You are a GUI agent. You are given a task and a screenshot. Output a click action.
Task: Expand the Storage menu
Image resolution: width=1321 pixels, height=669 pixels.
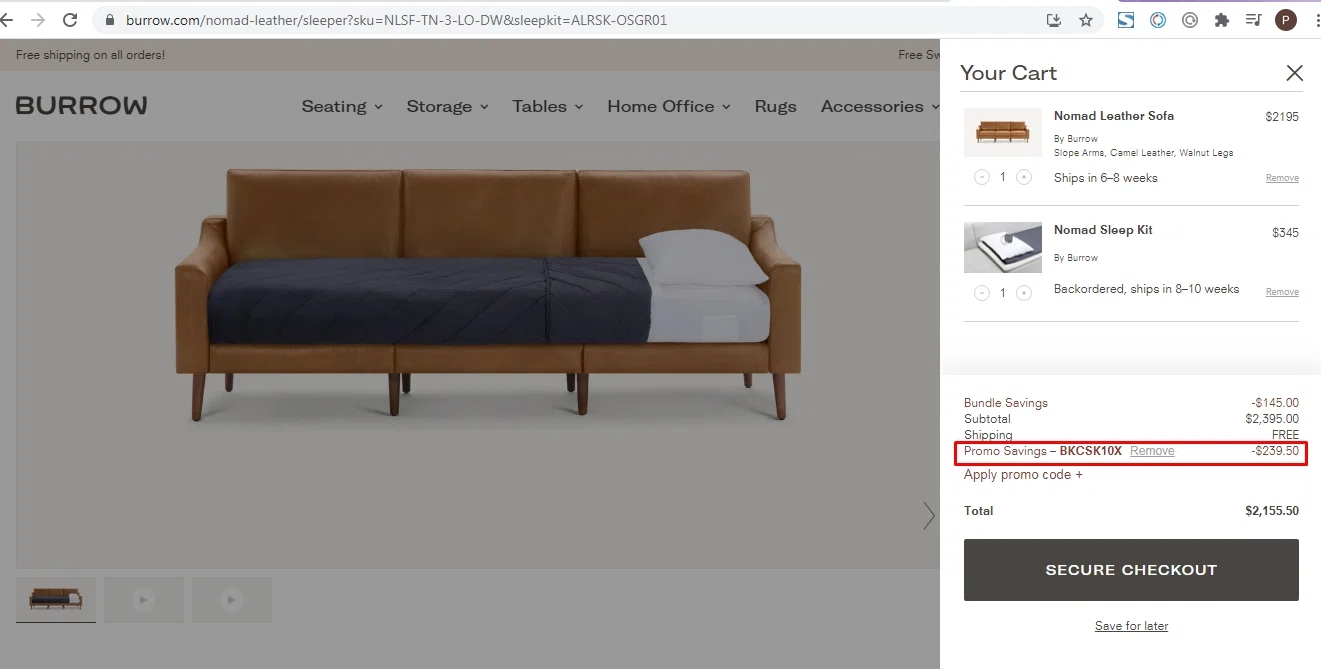coord(447,106)
